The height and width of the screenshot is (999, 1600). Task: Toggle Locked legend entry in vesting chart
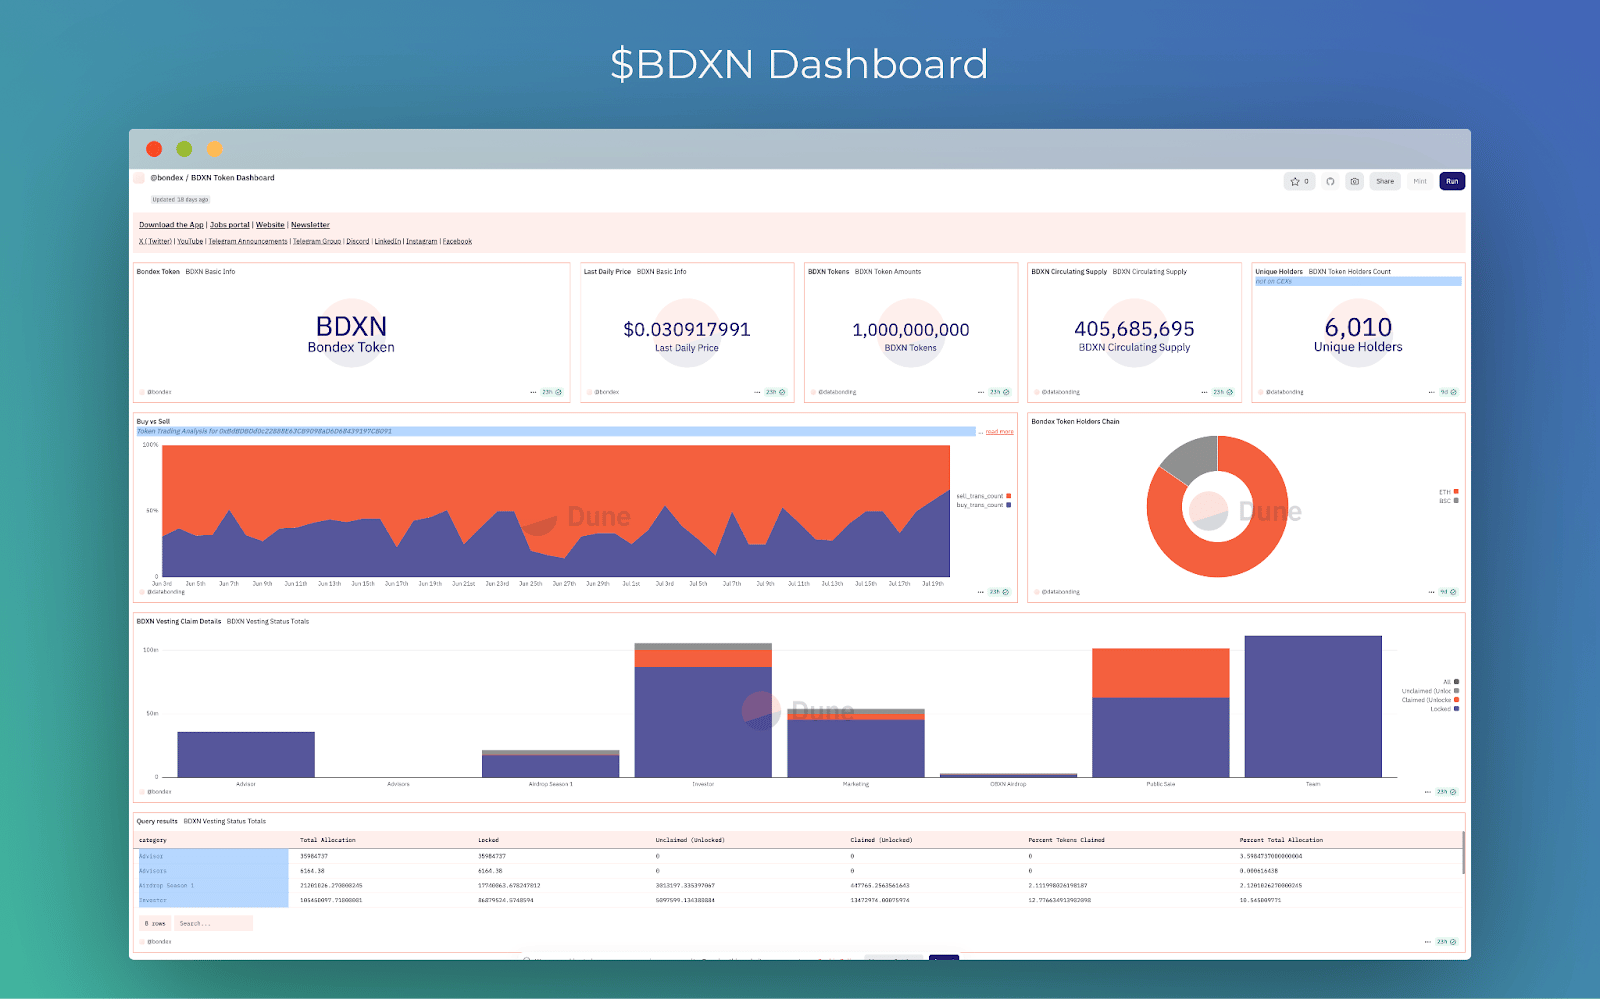(1444, 709)
